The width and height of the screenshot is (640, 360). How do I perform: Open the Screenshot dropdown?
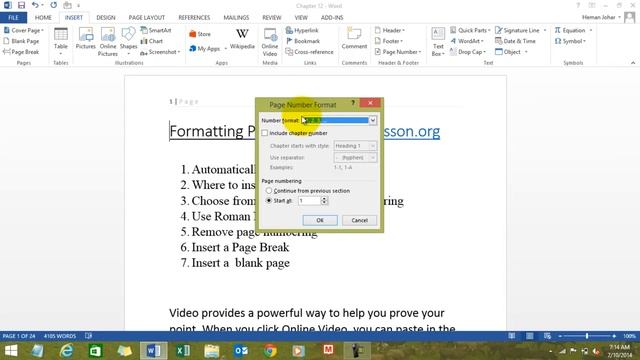pyautogui.click(x=160, y=52)
